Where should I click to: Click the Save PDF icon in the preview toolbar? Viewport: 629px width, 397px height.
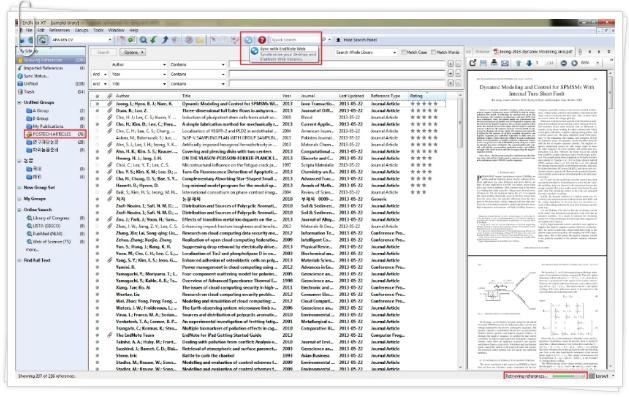click(483, 63)
